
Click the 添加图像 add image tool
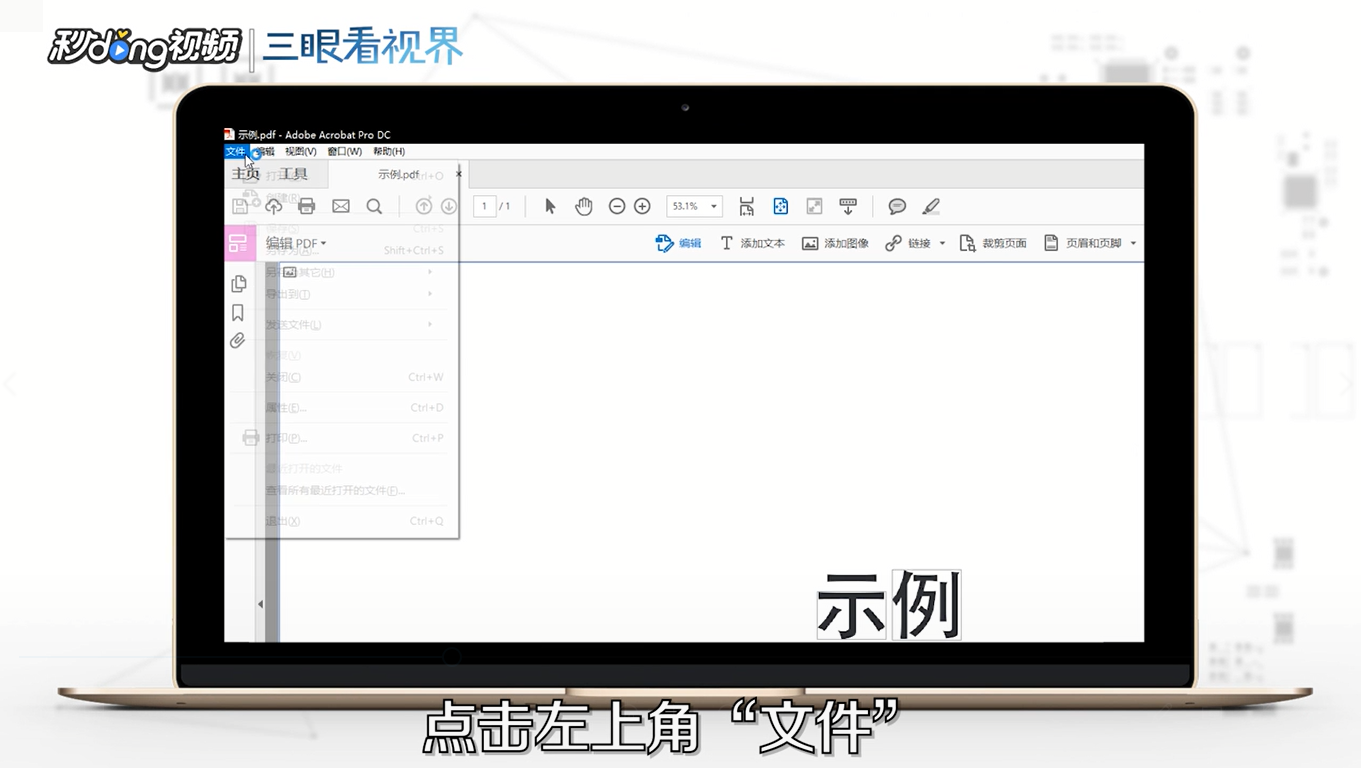point(835,243)
